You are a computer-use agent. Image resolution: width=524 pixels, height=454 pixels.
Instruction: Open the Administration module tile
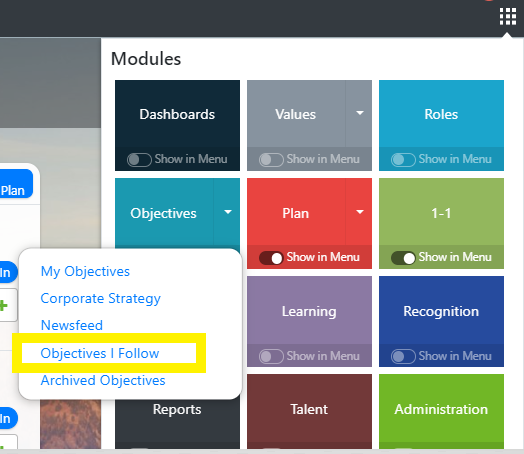click(x=441, y=409)
